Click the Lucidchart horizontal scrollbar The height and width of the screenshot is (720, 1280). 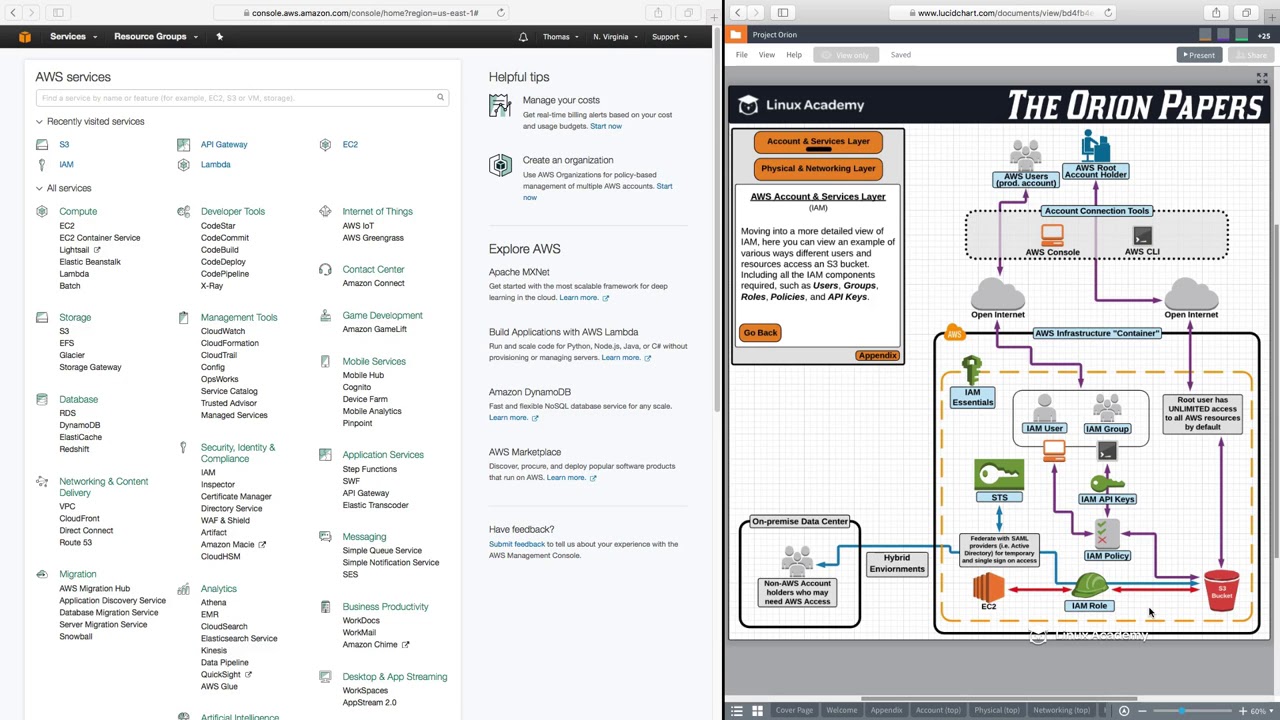pyautogui.click(x=998, y=699)
